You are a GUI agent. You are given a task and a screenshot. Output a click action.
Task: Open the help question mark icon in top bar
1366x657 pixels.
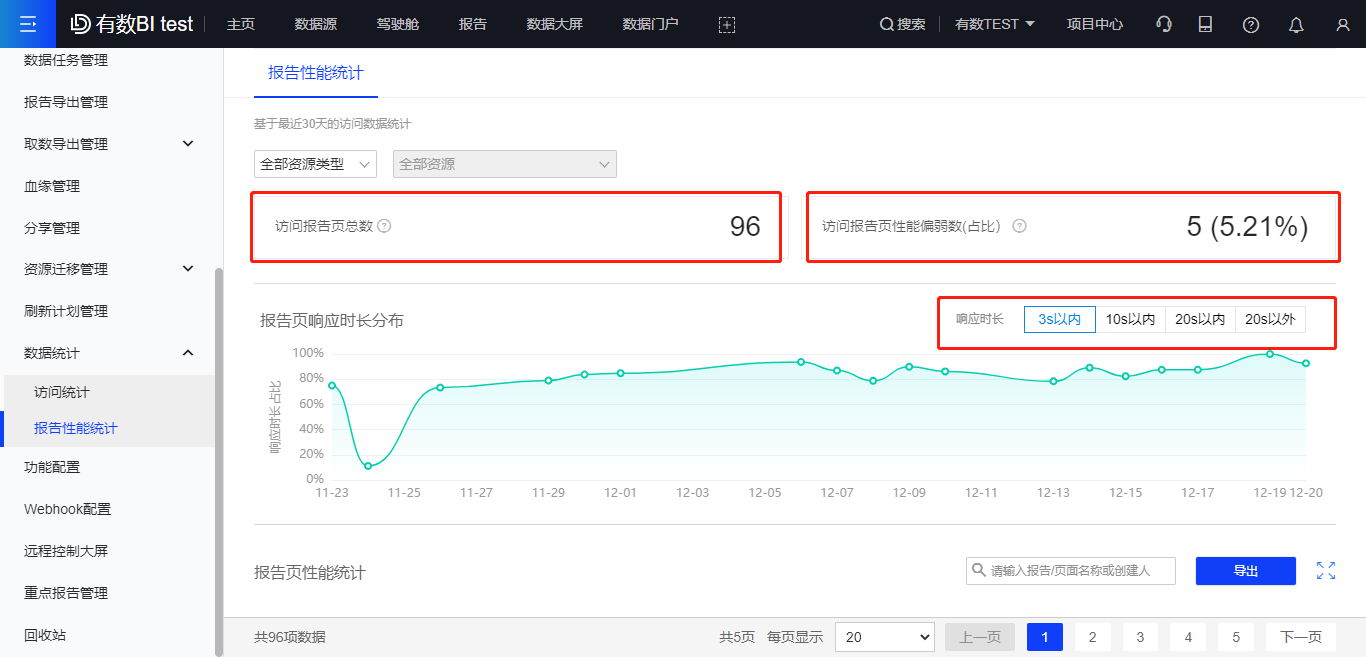[1251, 23]
